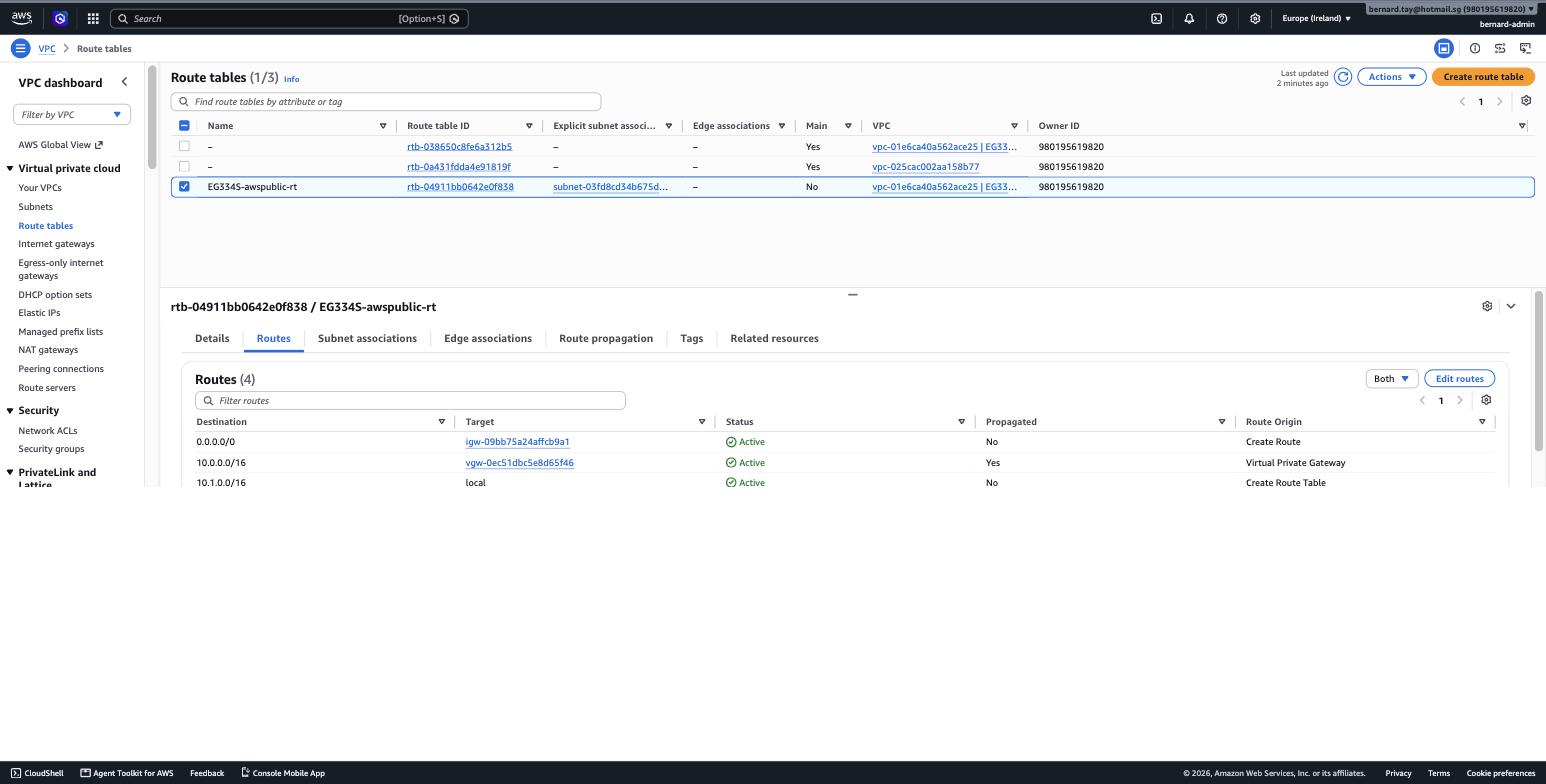Viewport: 1546px width, 784px height.
Task: Open CloudShell icon in top navigation
Action: click(x=1156, y=18)
